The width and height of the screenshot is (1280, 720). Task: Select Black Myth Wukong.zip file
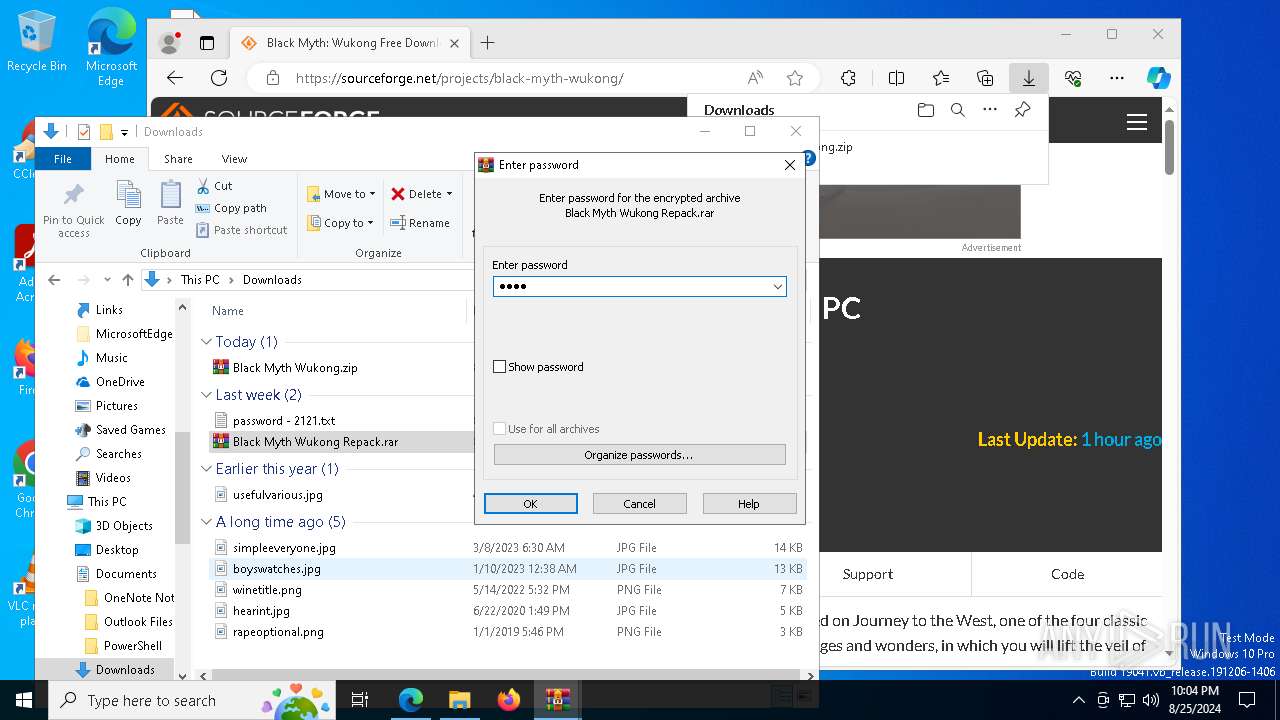click(x=295, y=368)
